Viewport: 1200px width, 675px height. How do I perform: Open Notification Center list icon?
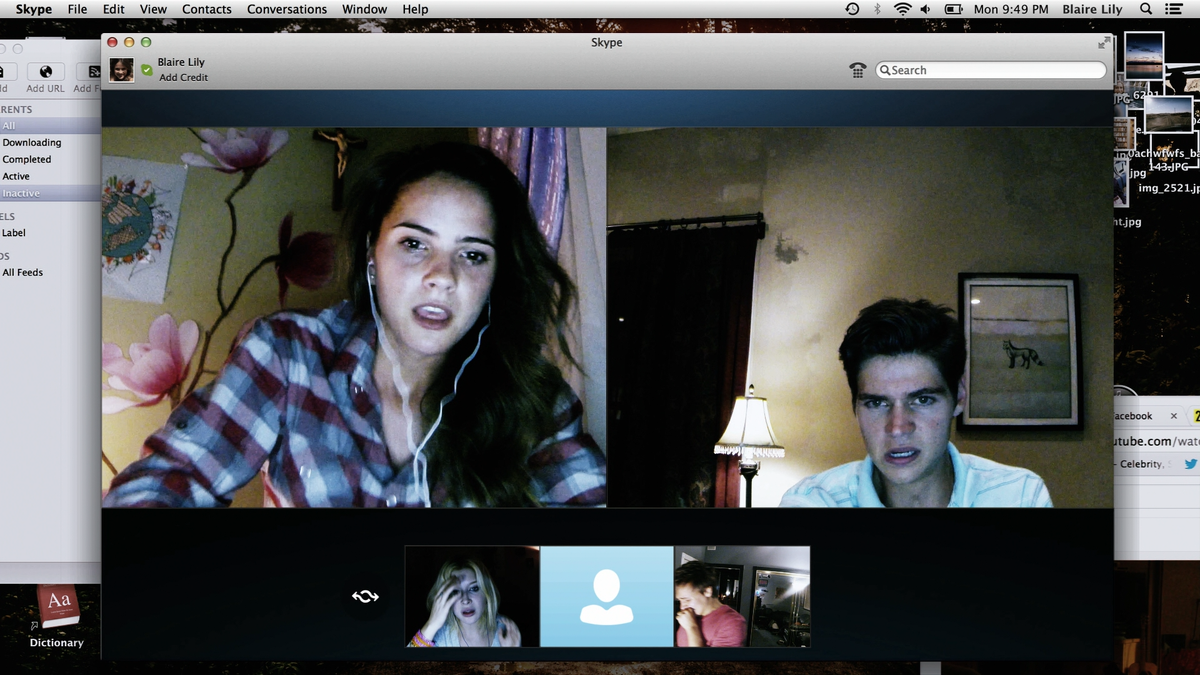coord(1174,9)
